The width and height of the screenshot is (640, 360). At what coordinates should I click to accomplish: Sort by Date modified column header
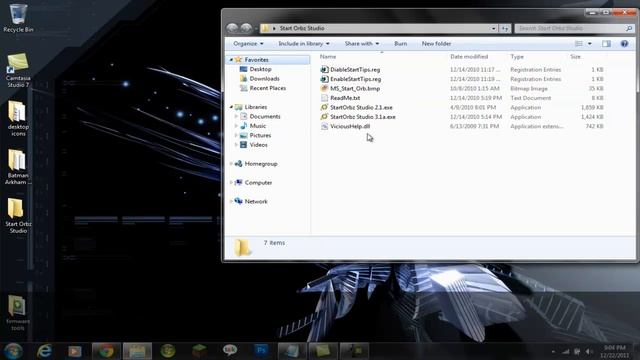(469, 57)
